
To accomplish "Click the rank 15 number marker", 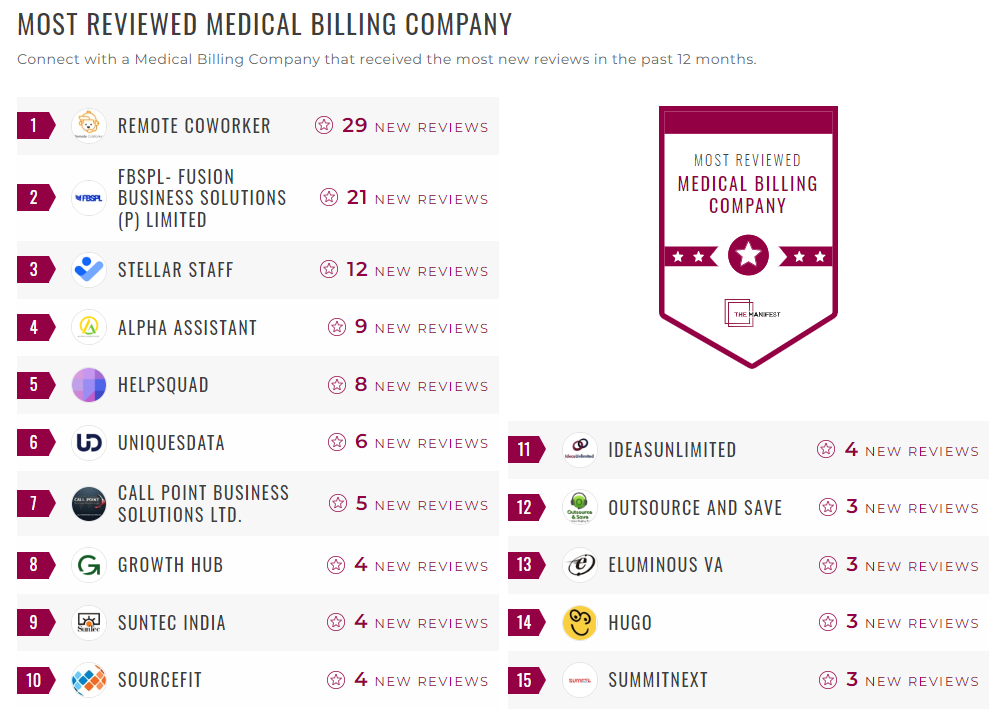I will (524, 680).
